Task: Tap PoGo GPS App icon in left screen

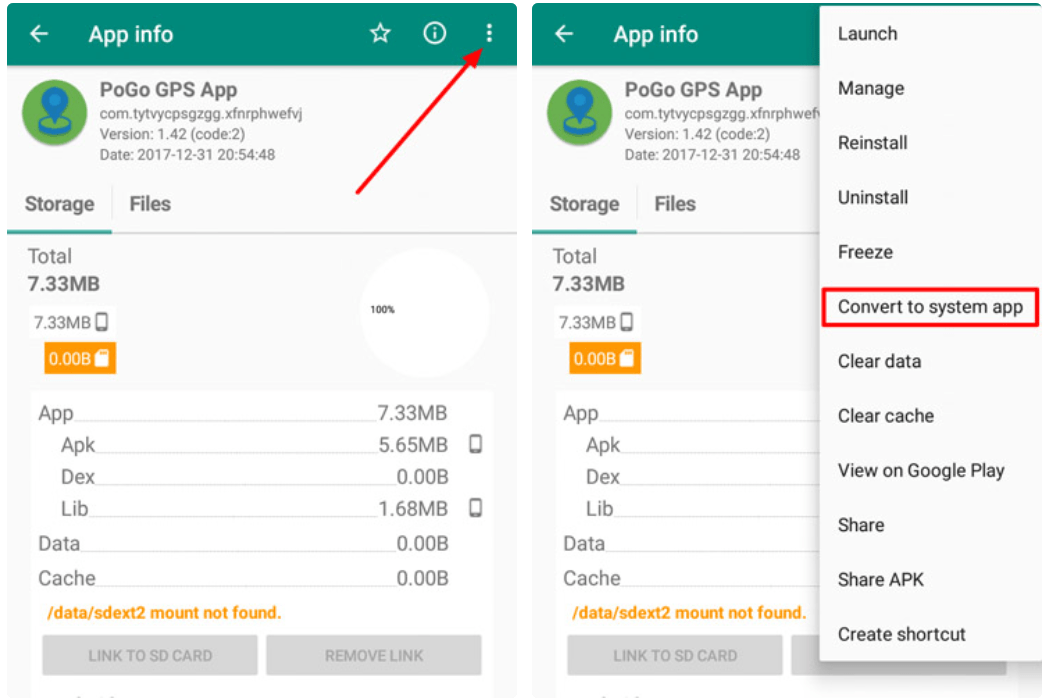Action: pyautogui.click(x=55, y=113)
